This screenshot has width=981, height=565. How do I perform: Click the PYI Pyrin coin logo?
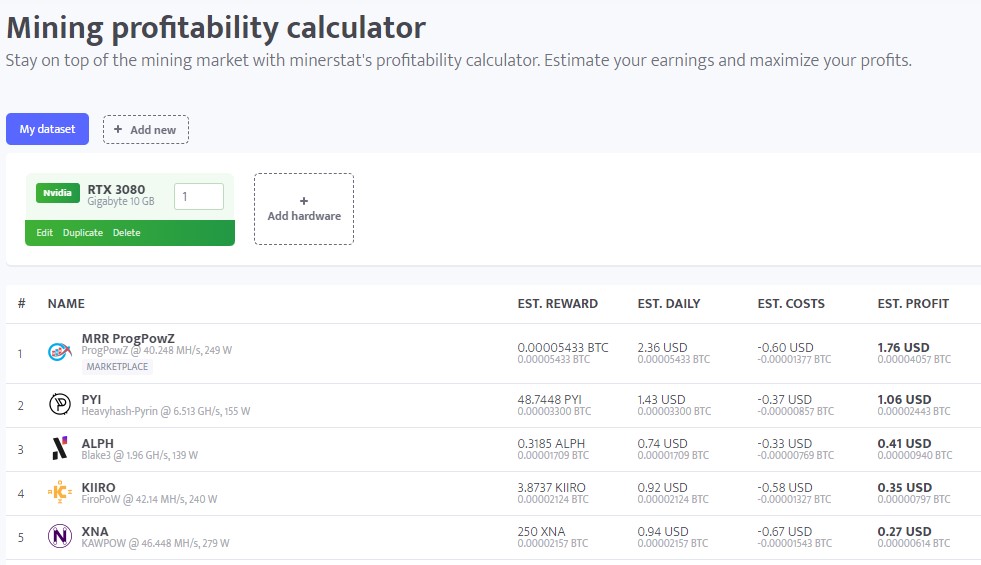tap(60, 404)
